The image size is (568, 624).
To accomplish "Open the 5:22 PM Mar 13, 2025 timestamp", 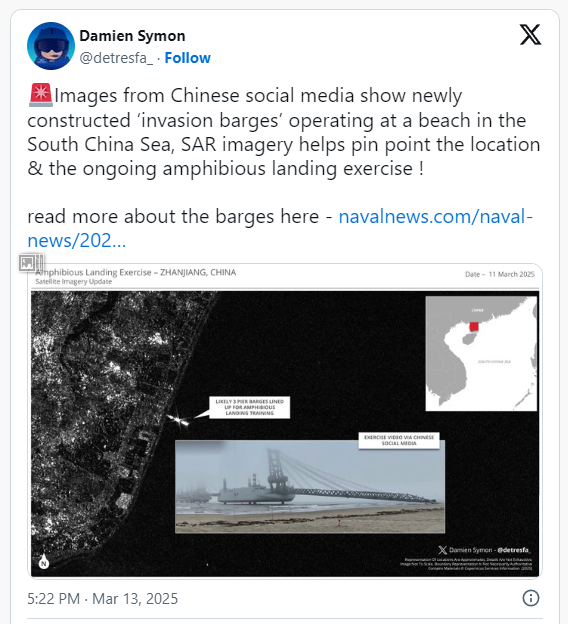I will (102, 599).
